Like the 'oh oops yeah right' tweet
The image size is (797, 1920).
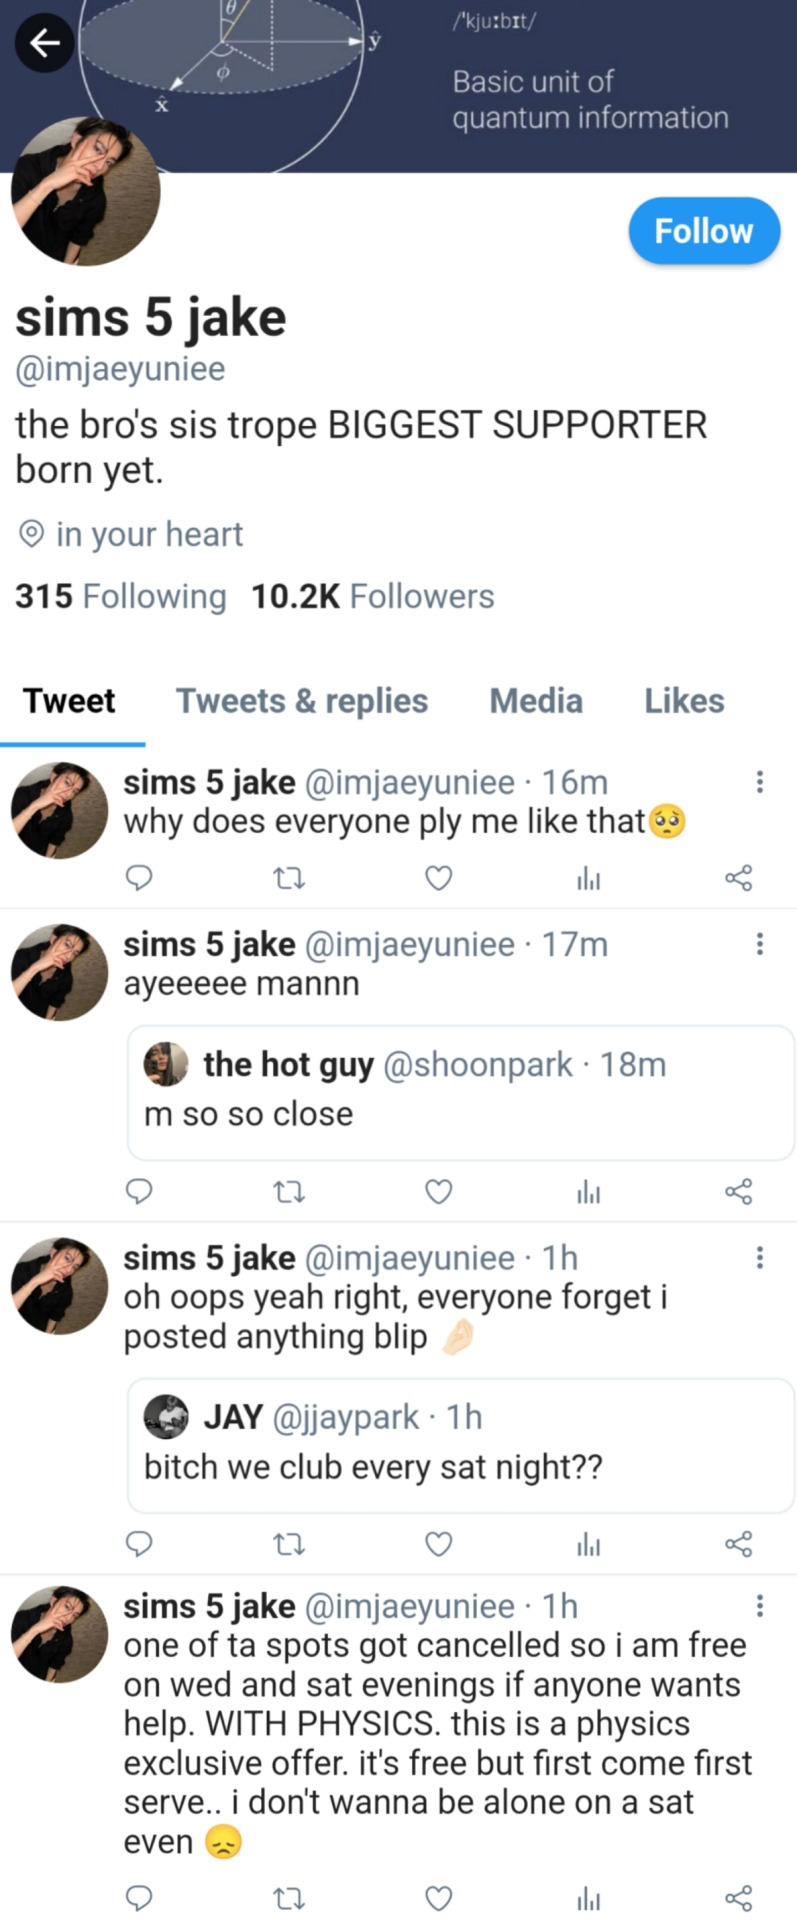(x=439, y=1544)
